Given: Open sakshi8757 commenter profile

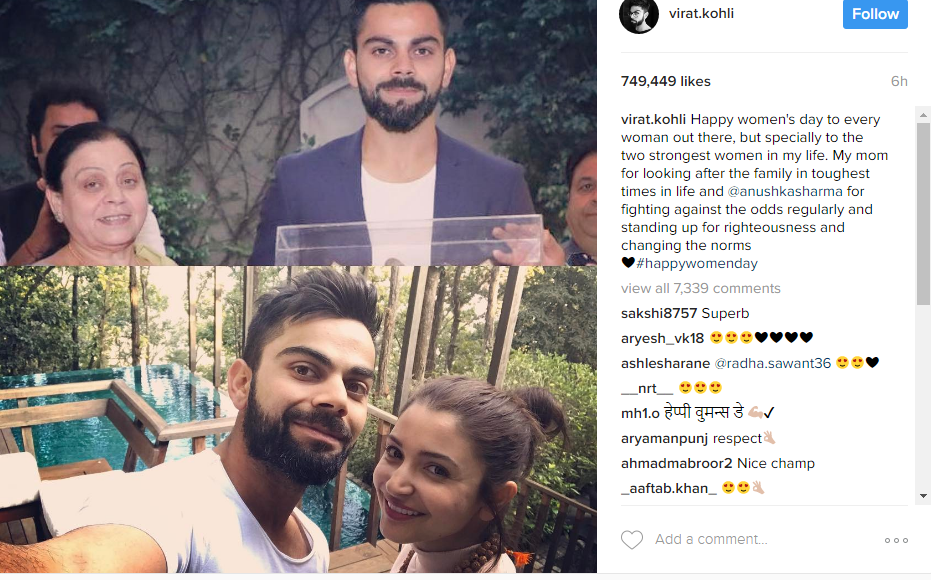Looking at the screenshot, I should [659, 313].
